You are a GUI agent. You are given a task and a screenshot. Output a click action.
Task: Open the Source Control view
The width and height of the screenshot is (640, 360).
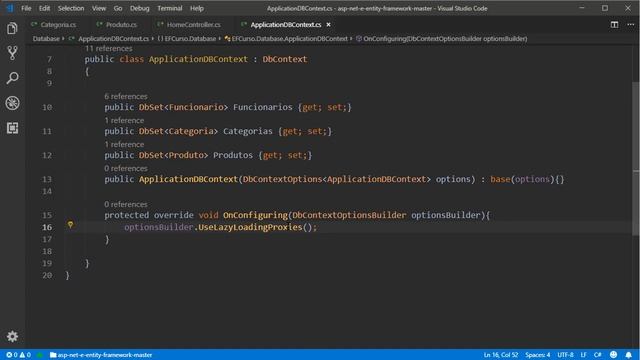(12, 53)
